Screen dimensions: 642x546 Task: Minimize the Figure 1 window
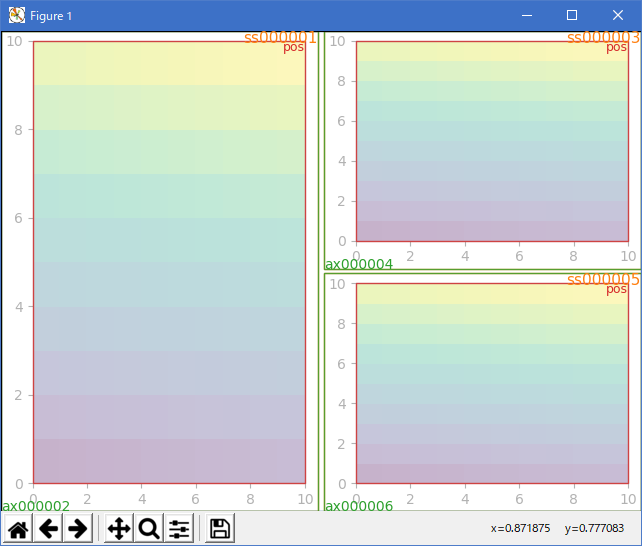point(527,16)
